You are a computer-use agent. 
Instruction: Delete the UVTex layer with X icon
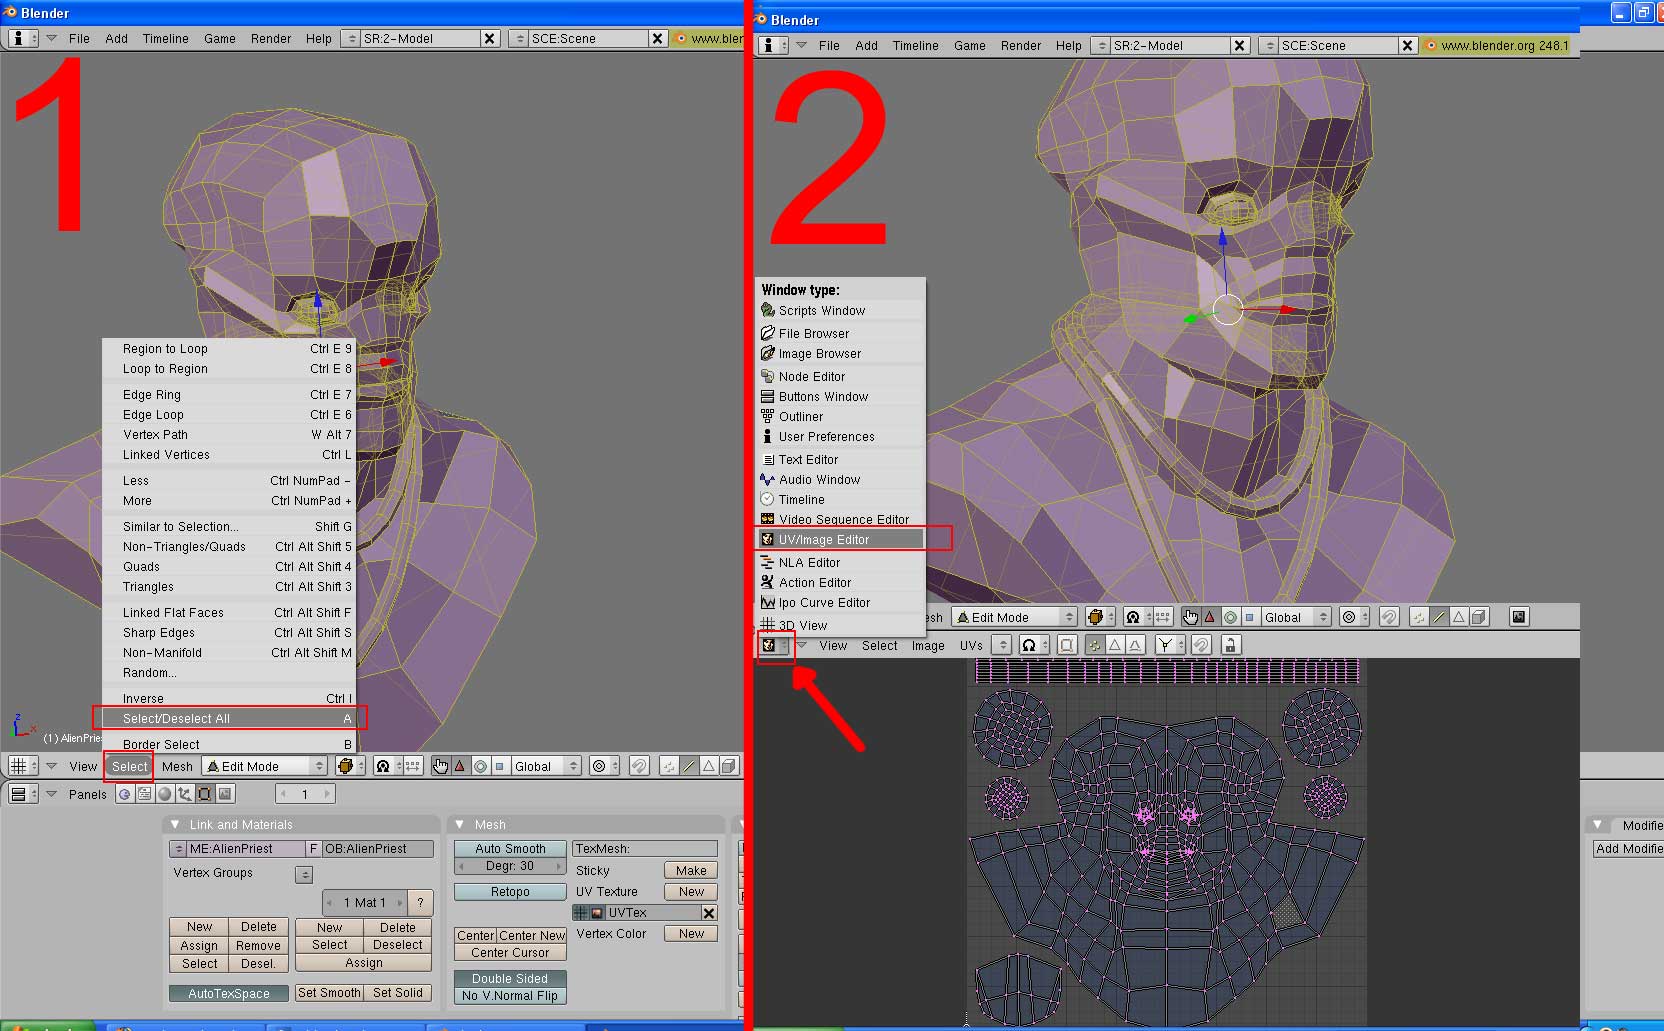click(708, 913)
